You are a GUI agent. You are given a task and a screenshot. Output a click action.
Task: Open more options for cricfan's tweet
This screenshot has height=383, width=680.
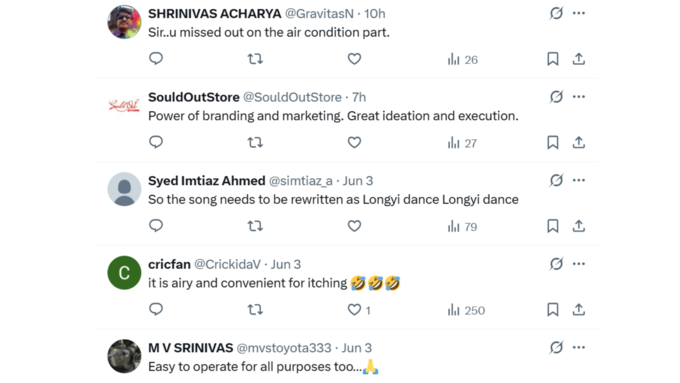579,264
